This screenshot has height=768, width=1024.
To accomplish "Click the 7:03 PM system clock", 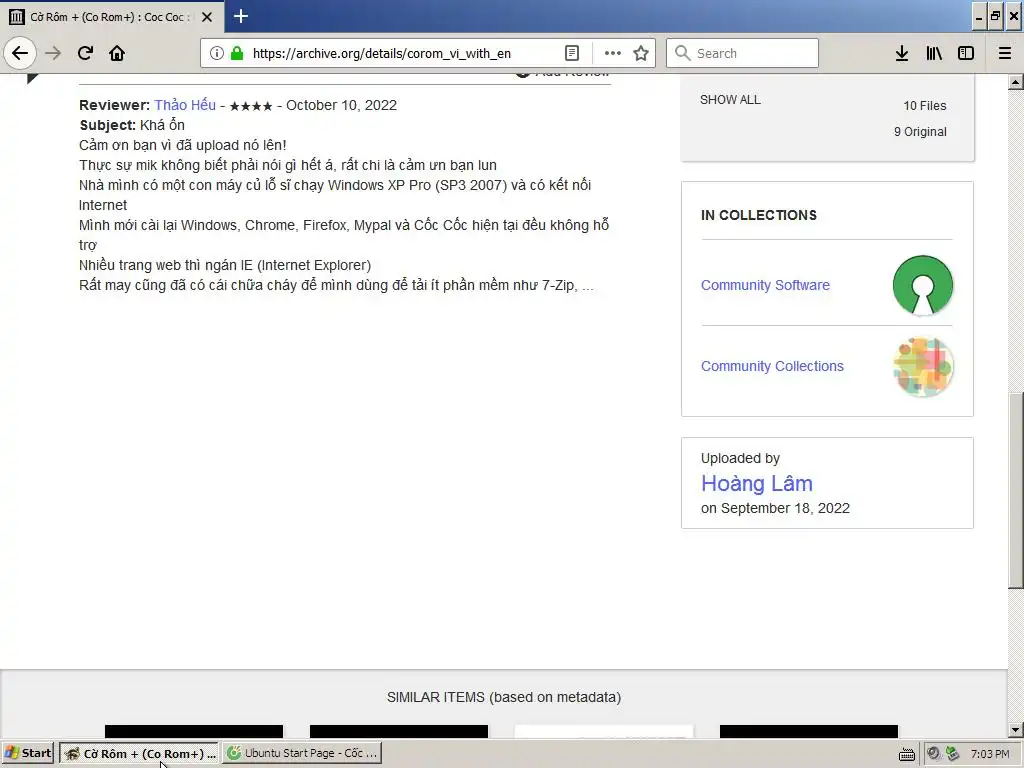I will [x=990, y=754].
